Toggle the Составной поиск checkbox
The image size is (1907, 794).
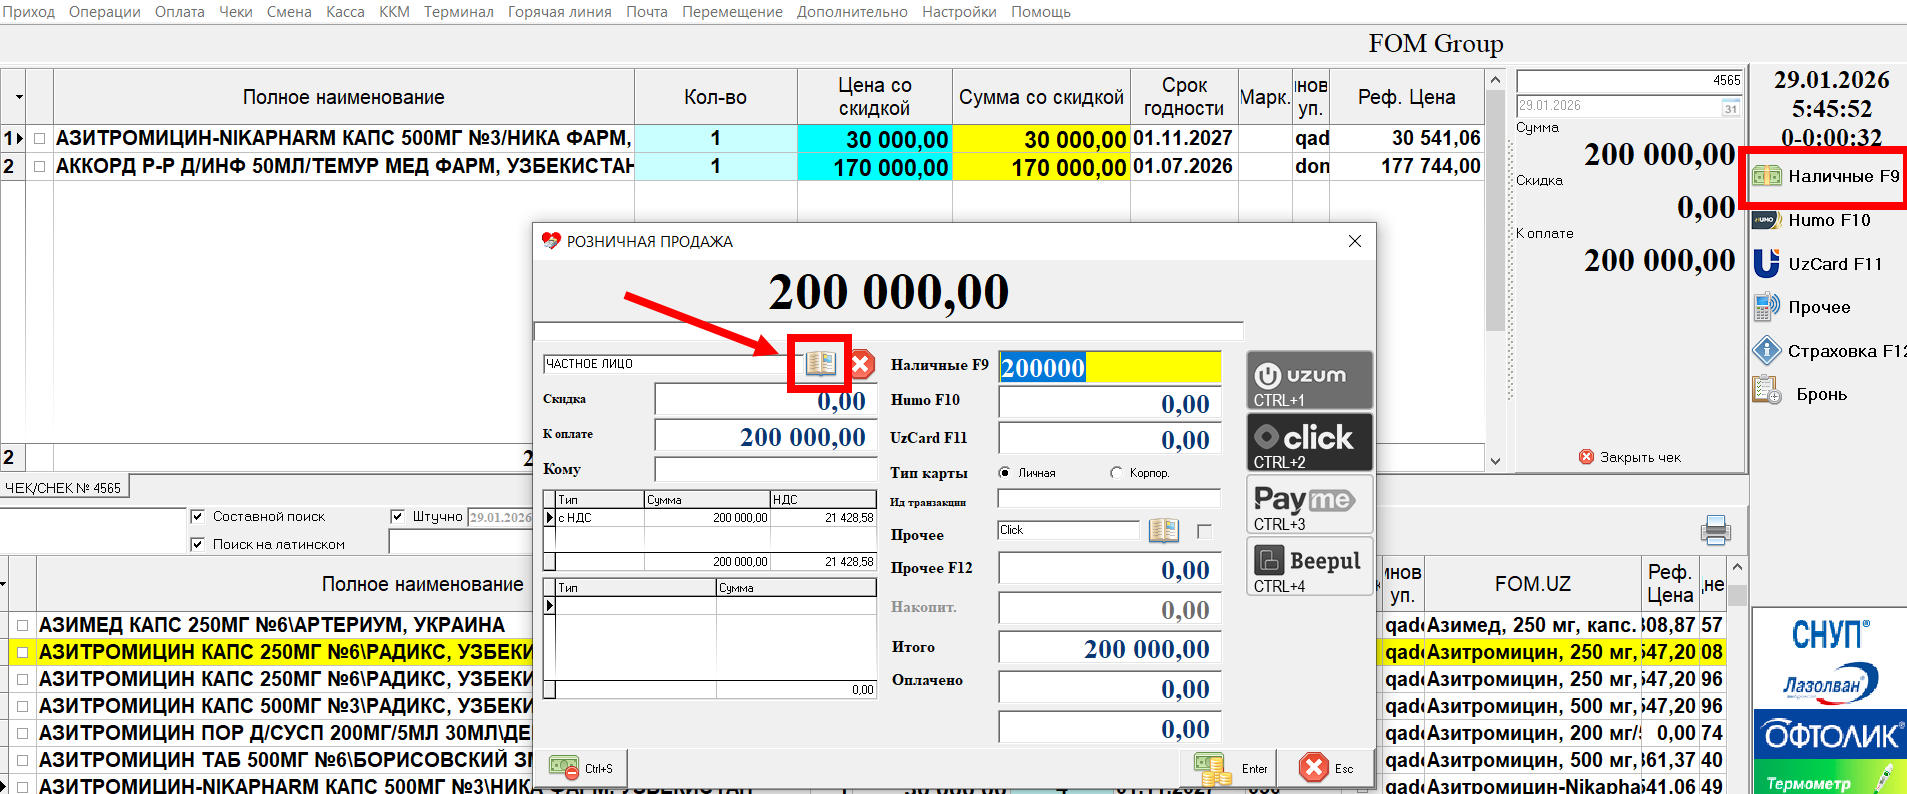(198, 516)
